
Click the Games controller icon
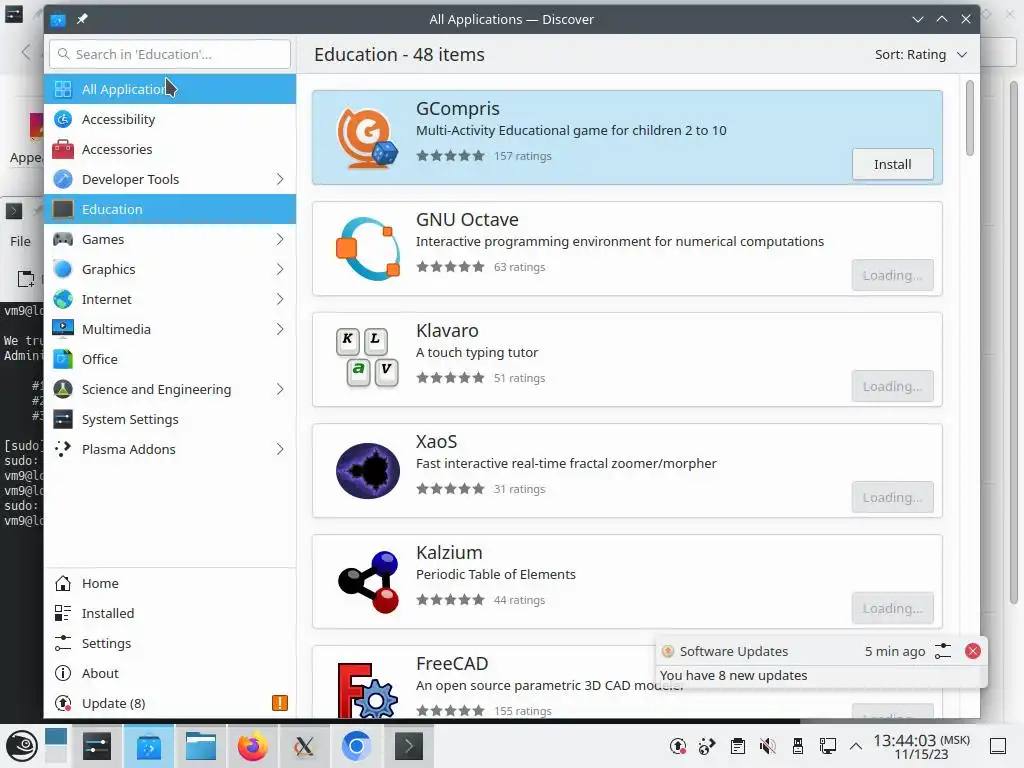(x=63, y=240)
